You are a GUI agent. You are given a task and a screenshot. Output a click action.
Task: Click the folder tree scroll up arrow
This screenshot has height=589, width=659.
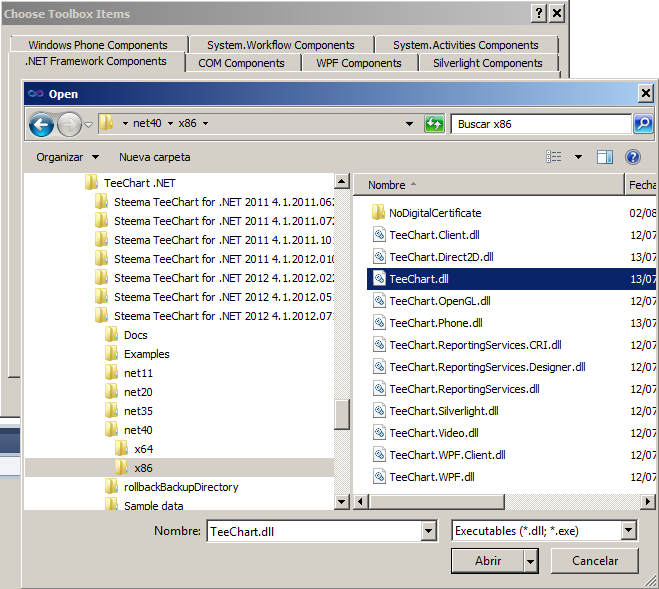click(342, 182)
